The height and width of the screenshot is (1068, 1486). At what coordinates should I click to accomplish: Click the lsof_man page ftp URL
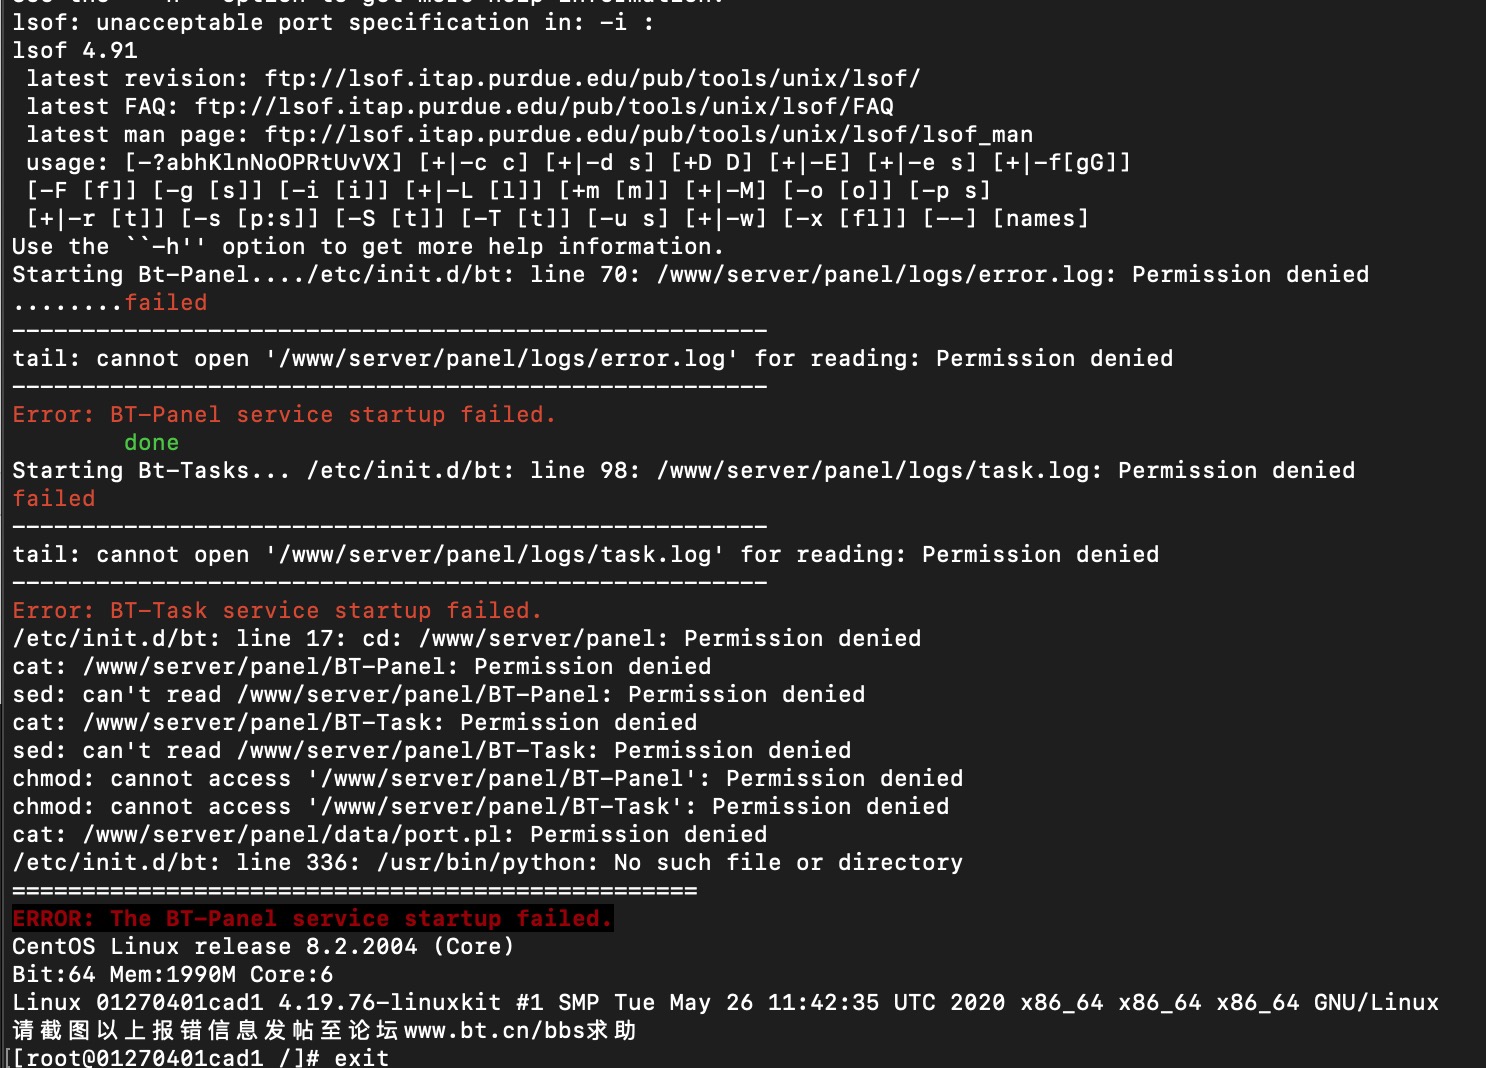point(648,134)
